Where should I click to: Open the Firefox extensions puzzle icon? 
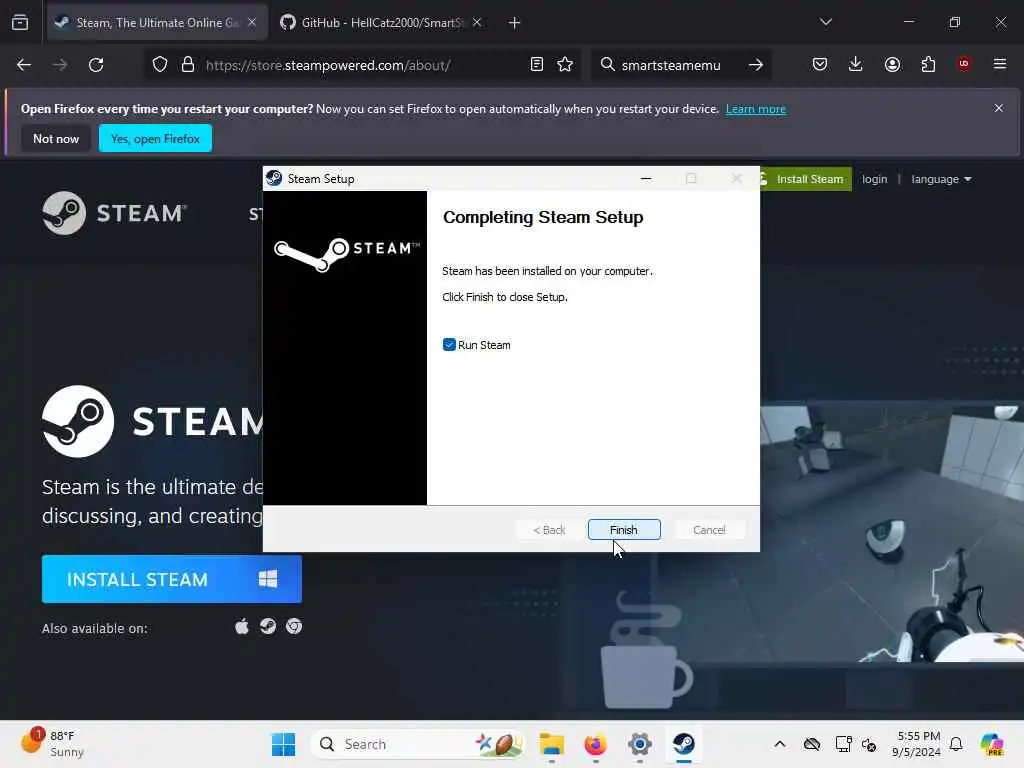pos(928,64)
